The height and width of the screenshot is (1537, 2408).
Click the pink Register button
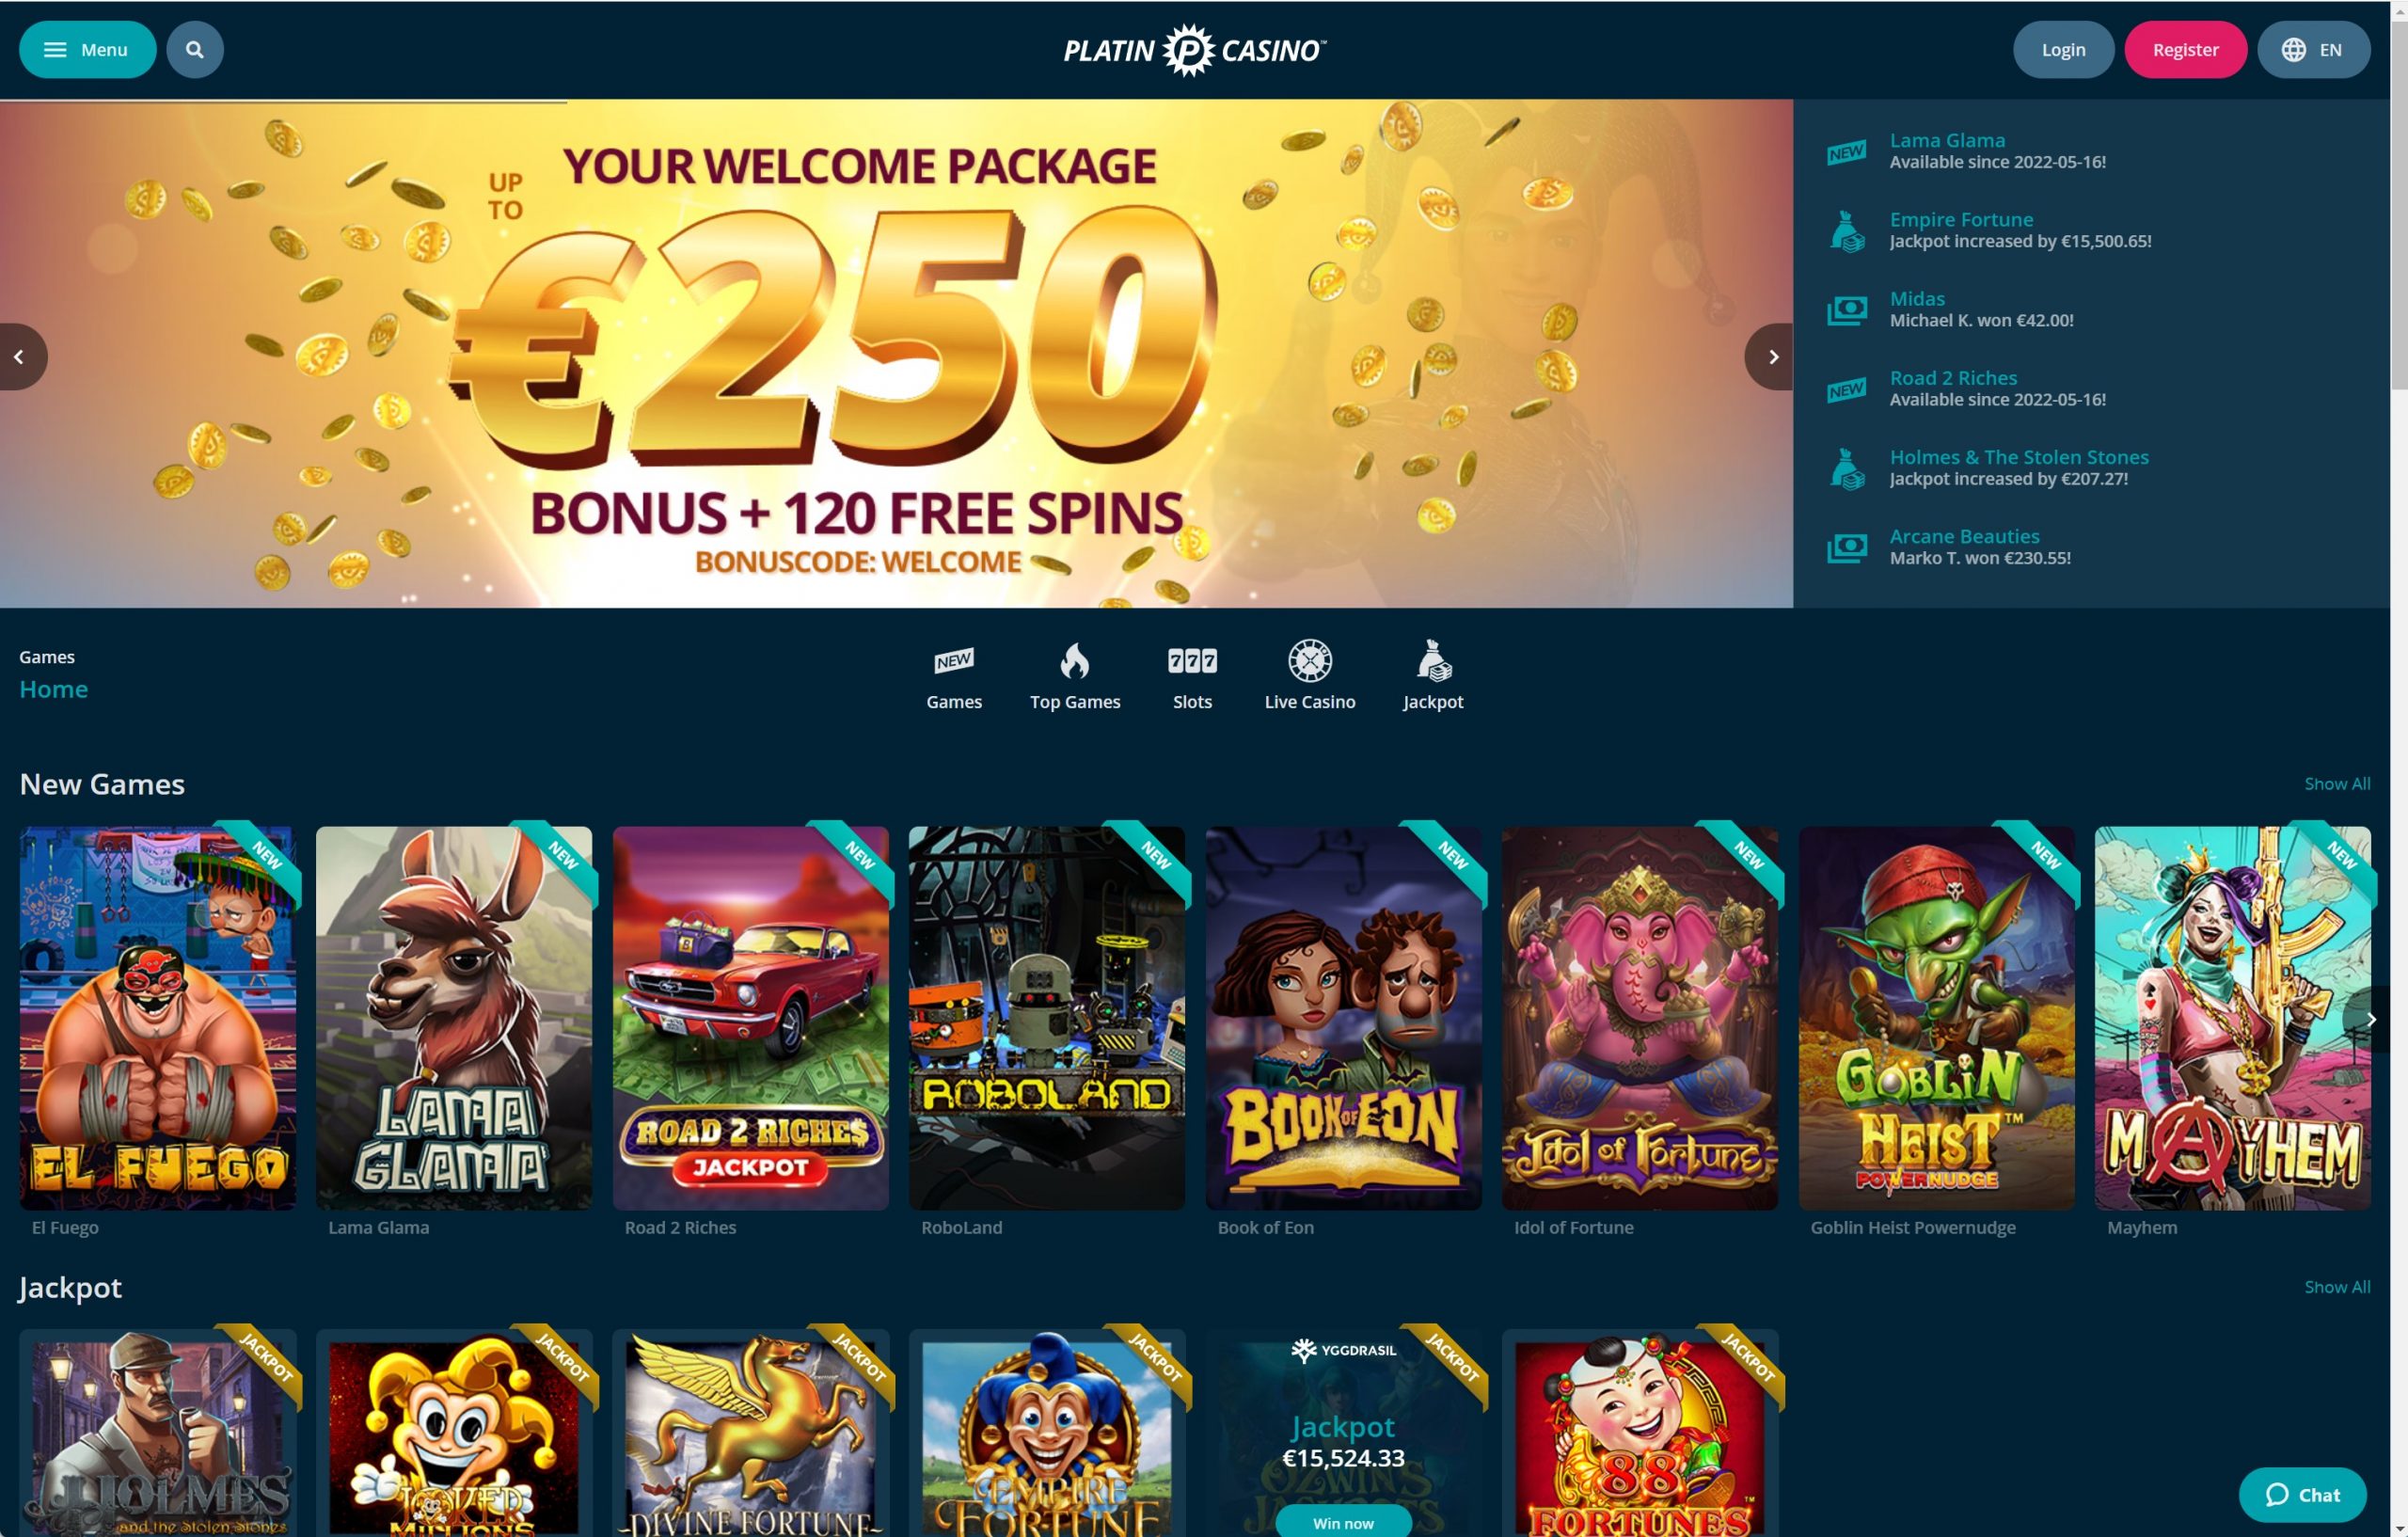[2185, 49]
